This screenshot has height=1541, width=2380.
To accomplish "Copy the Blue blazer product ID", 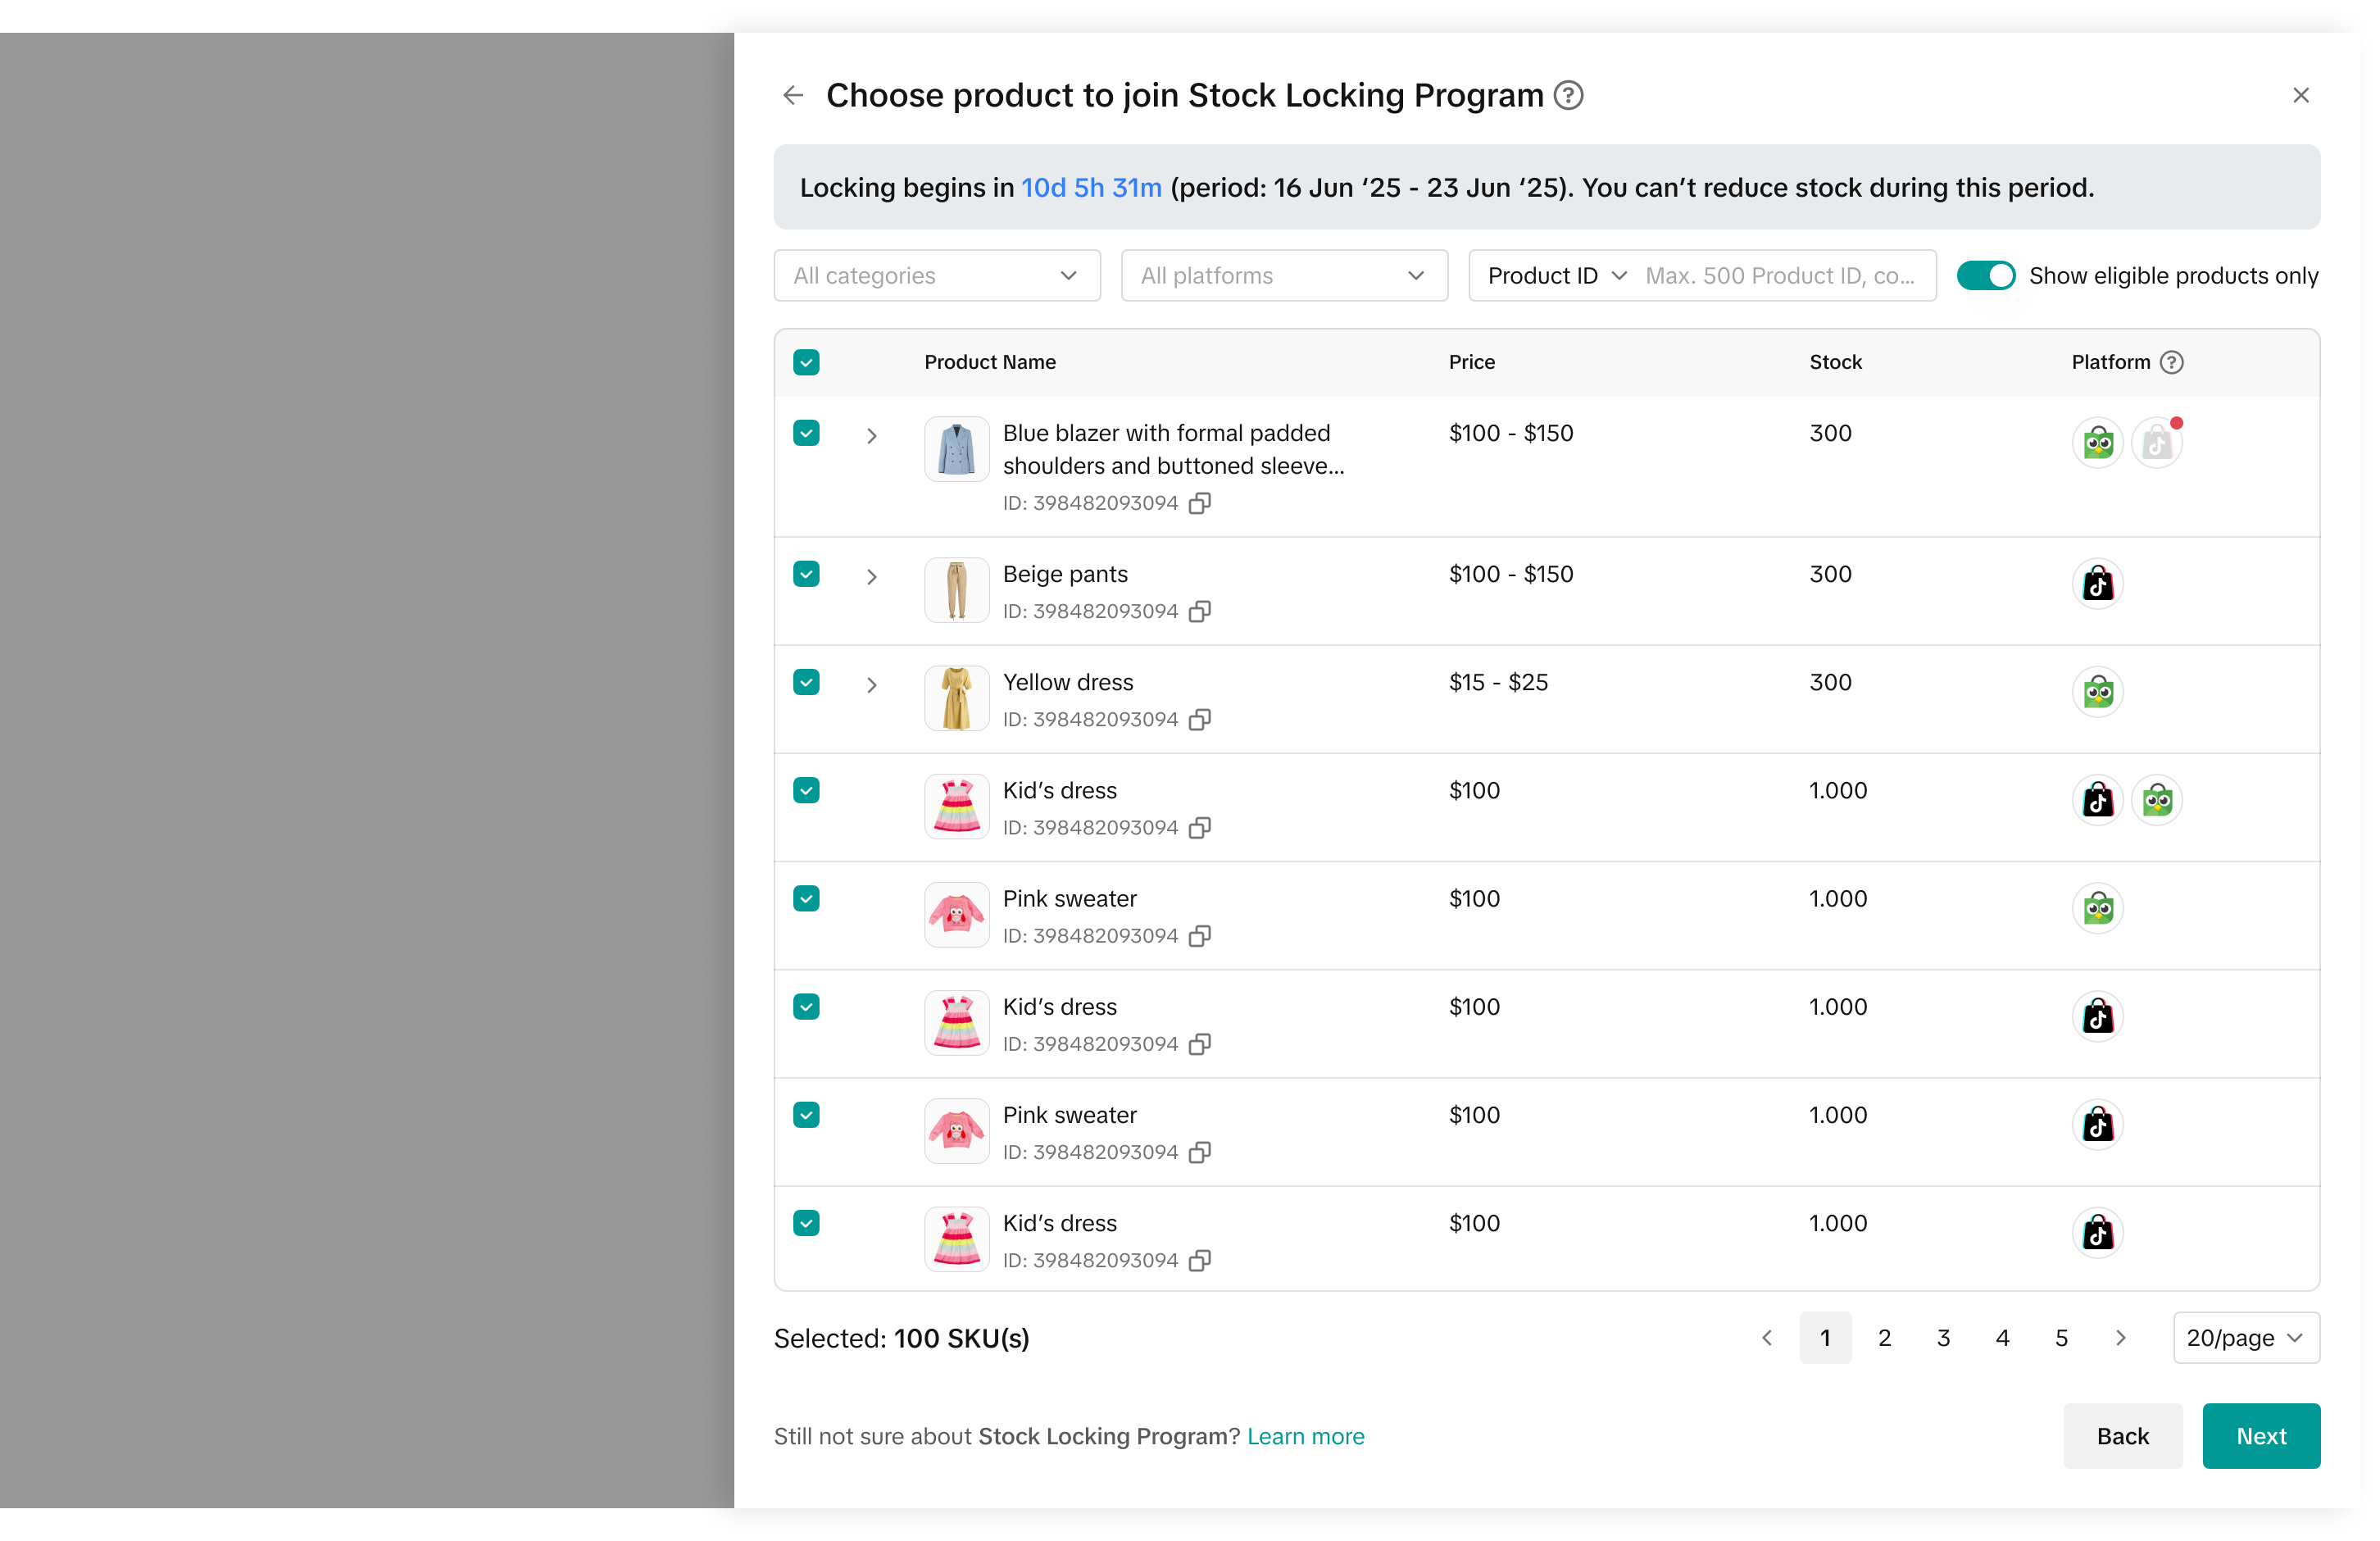I will click(1199, 503).
